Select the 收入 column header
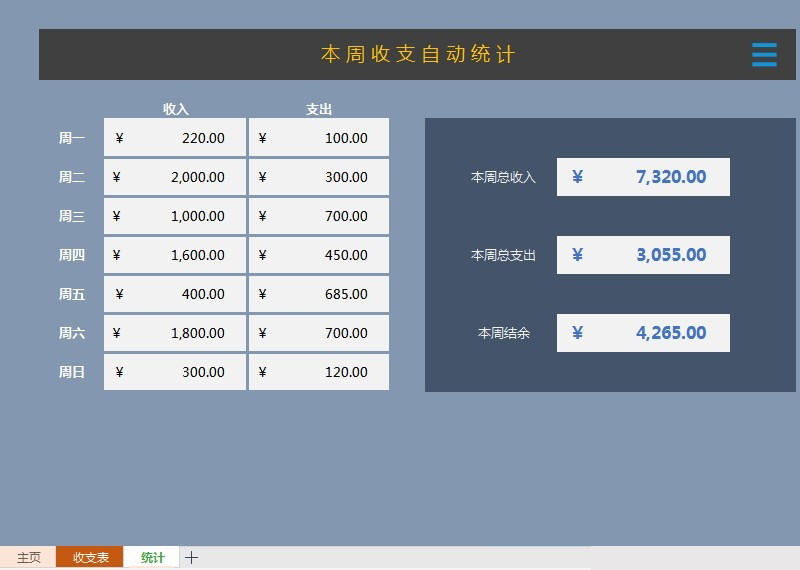800x570 pixels. coord(176,109)
